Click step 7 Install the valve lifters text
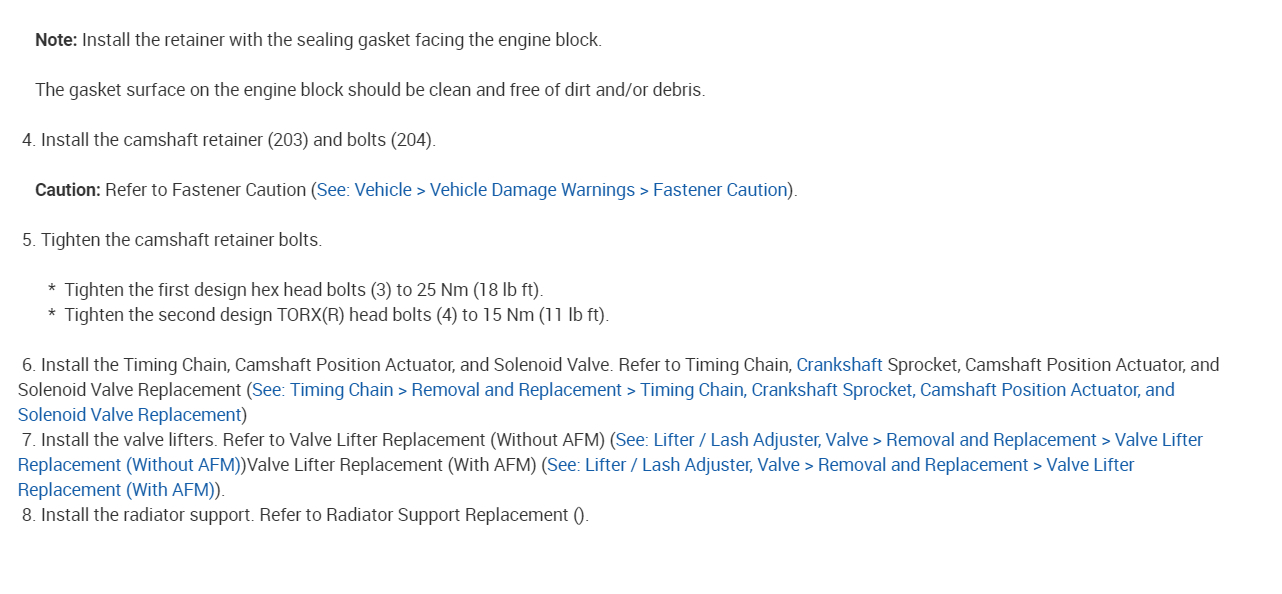1282x594 pixels. point(130,440)
